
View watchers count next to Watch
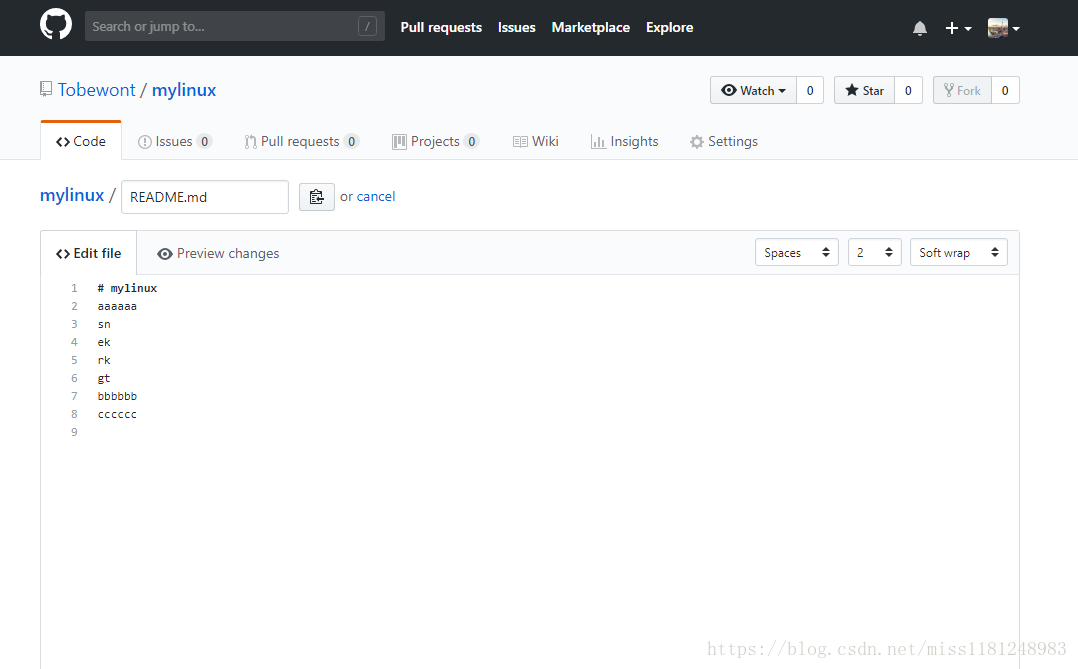(x=810, y=90)
